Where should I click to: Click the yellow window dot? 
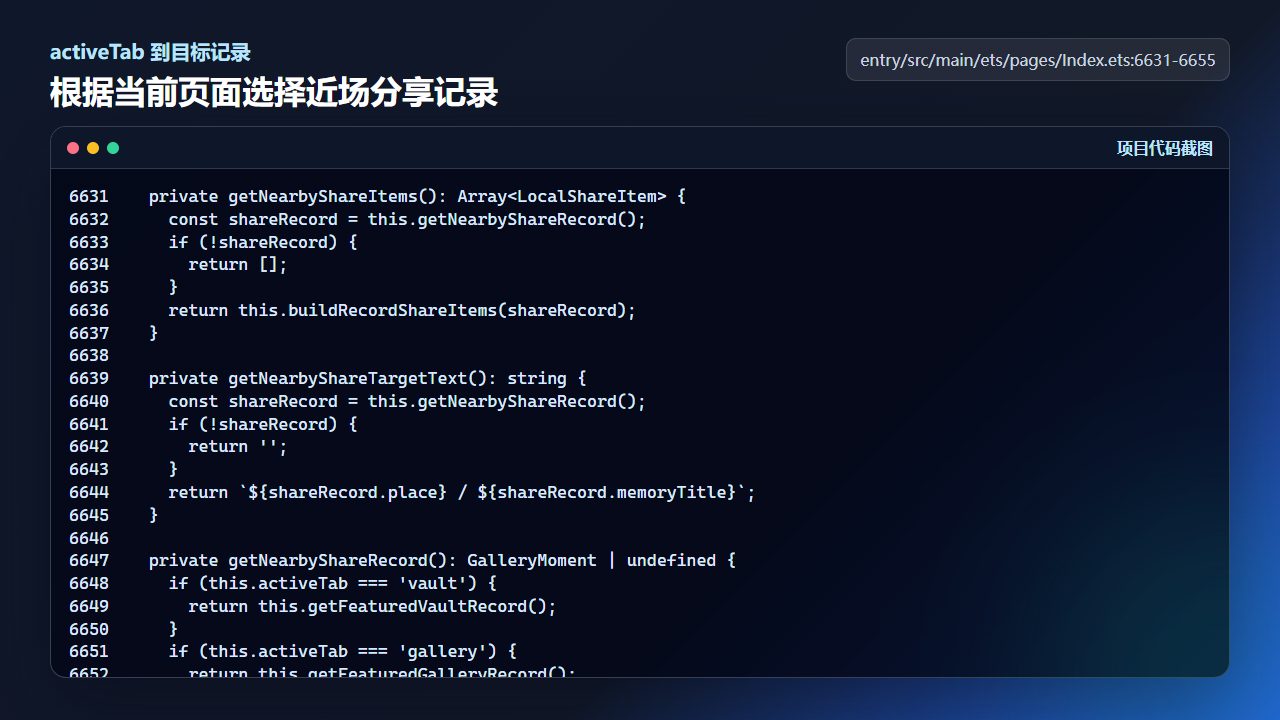pos(93,148)
